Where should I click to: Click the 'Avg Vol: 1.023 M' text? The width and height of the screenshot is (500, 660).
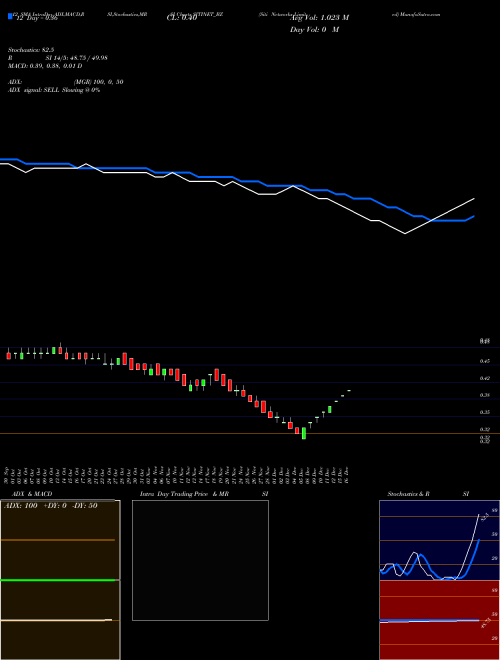(319, 18)
